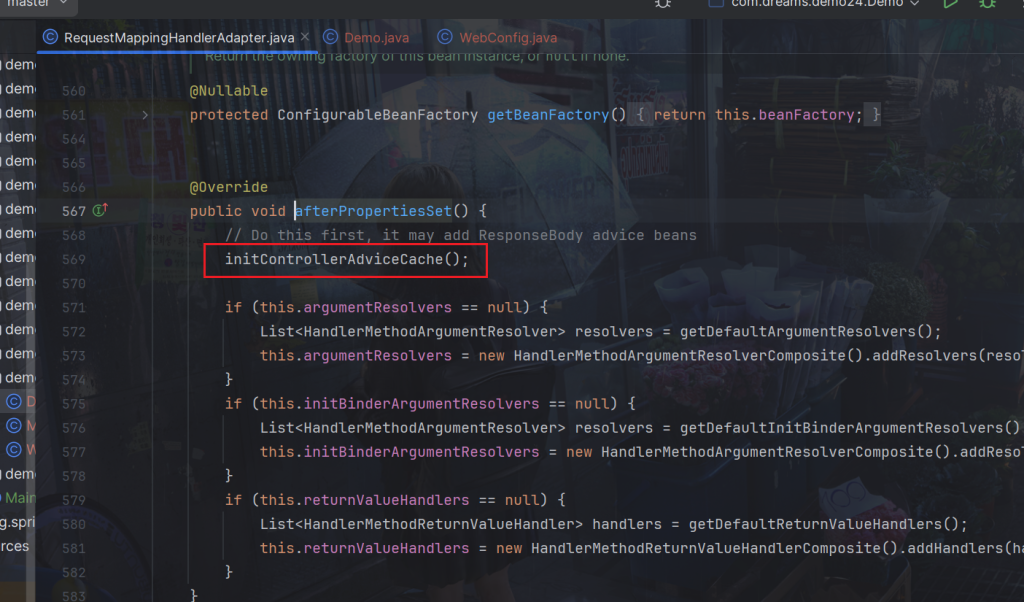Click the Run button in top toolbar
The height and width of the screenshot is (602, 1024).
coord(950,4)
